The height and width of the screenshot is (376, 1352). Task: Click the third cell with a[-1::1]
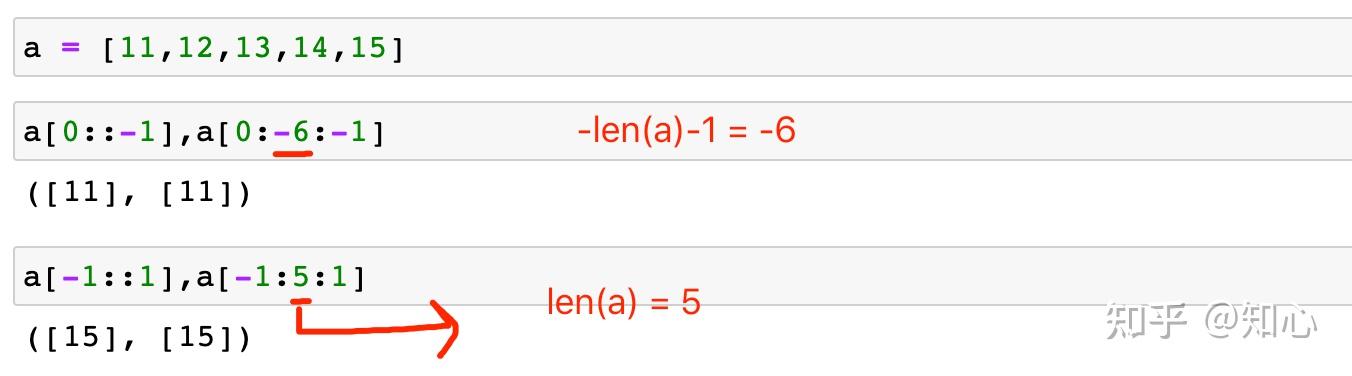682,276
